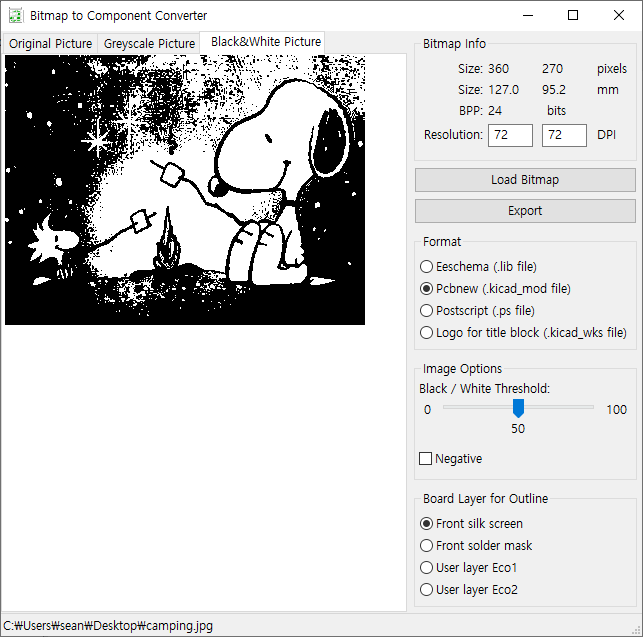Minimize the converter window
Image resolution: width=643 pixels, height=637 pixels.
point(528,16)
